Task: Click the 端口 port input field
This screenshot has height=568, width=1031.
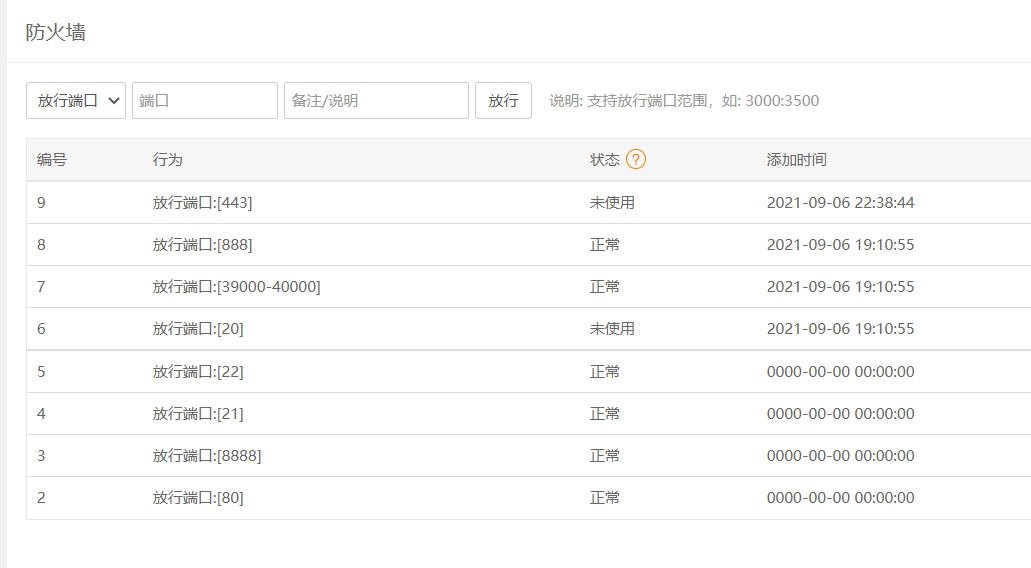Action: pos(205,101)
